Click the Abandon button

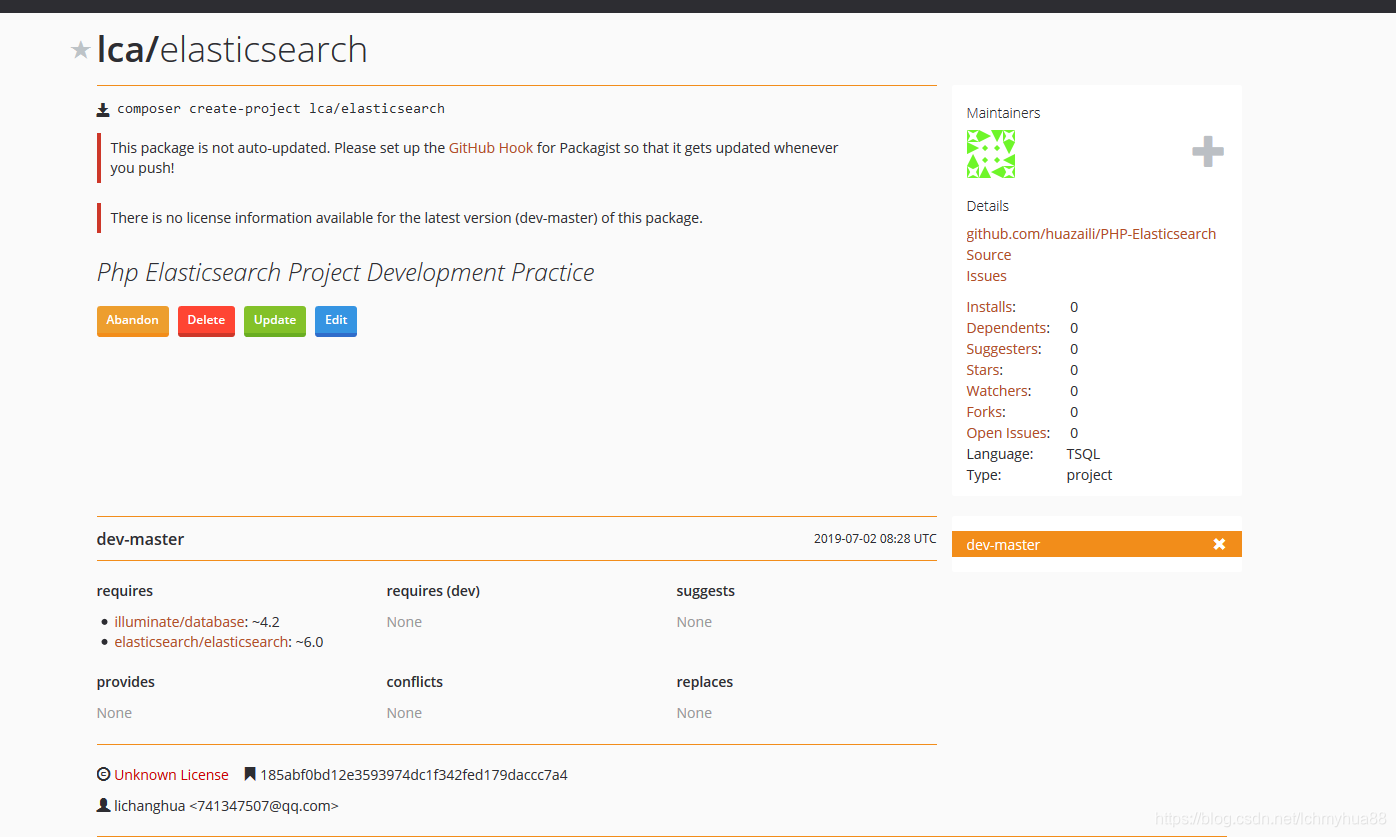(133, 321)
